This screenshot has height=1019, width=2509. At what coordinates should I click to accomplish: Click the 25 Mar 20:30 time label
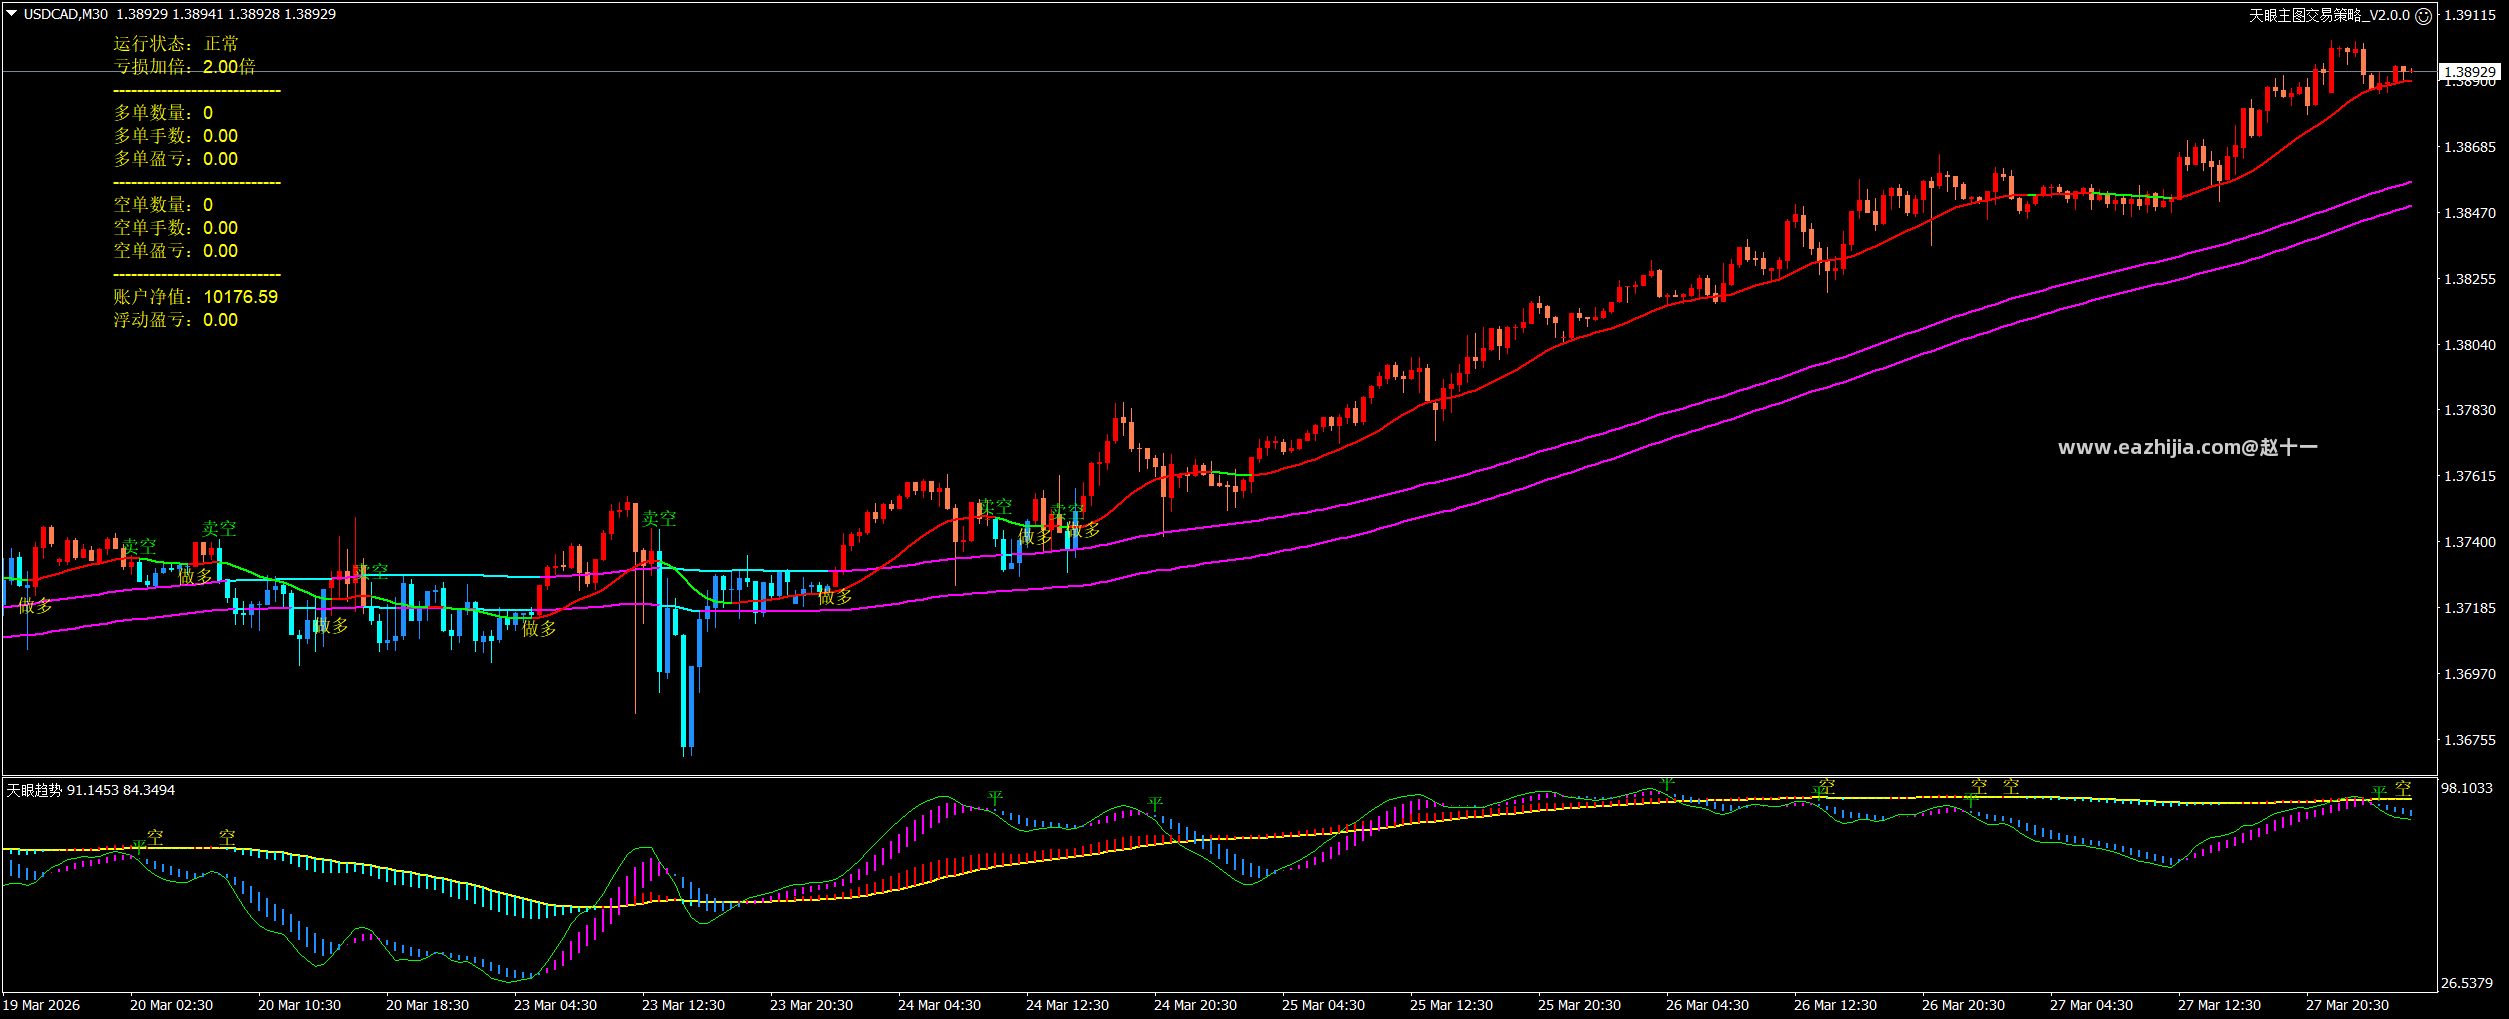tap(1580, 1005)
